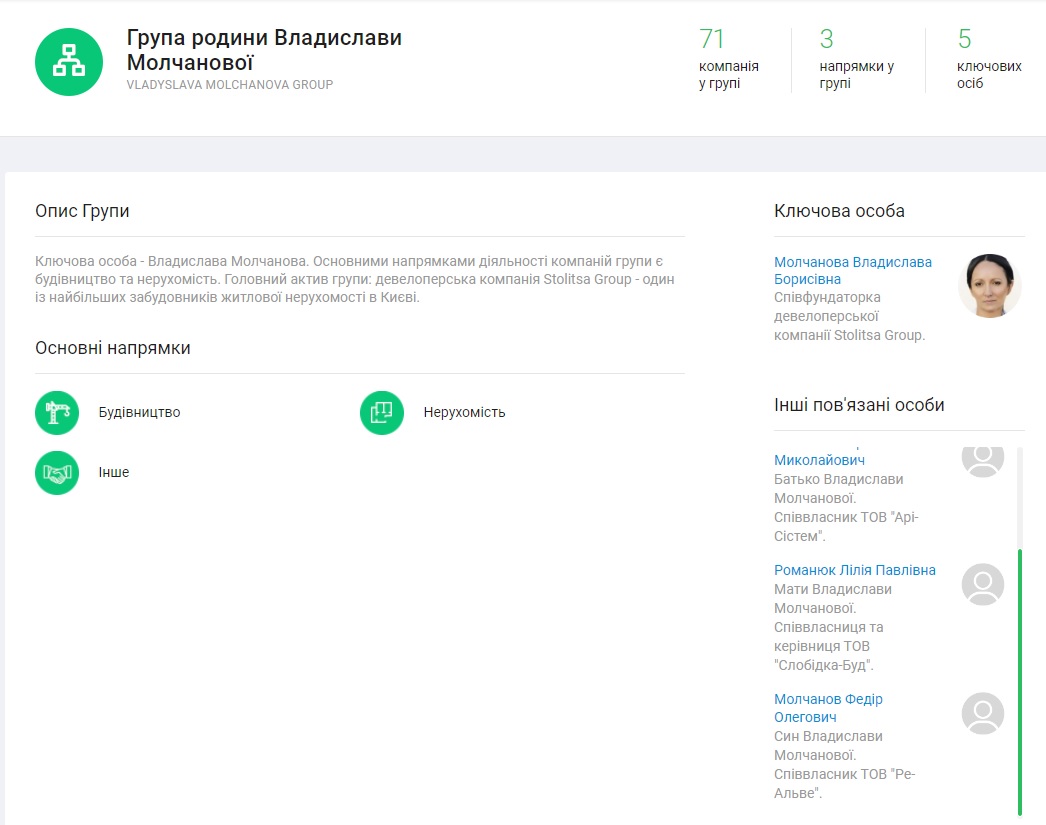
Task: Open the Молчанов Федір Олегович link
Action: [828, 708]
